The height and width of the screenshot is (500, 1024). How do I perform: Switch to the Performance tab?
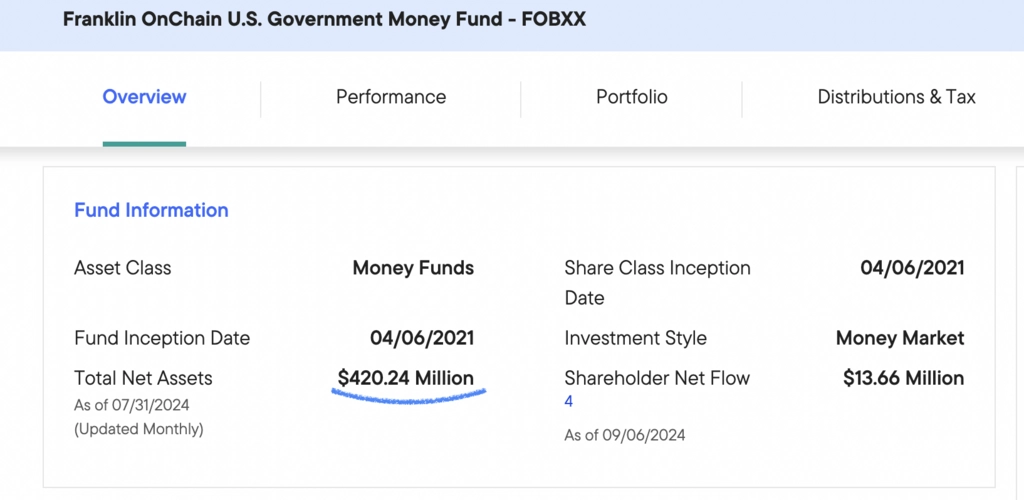pyautogui.click(x=391, y=97)
